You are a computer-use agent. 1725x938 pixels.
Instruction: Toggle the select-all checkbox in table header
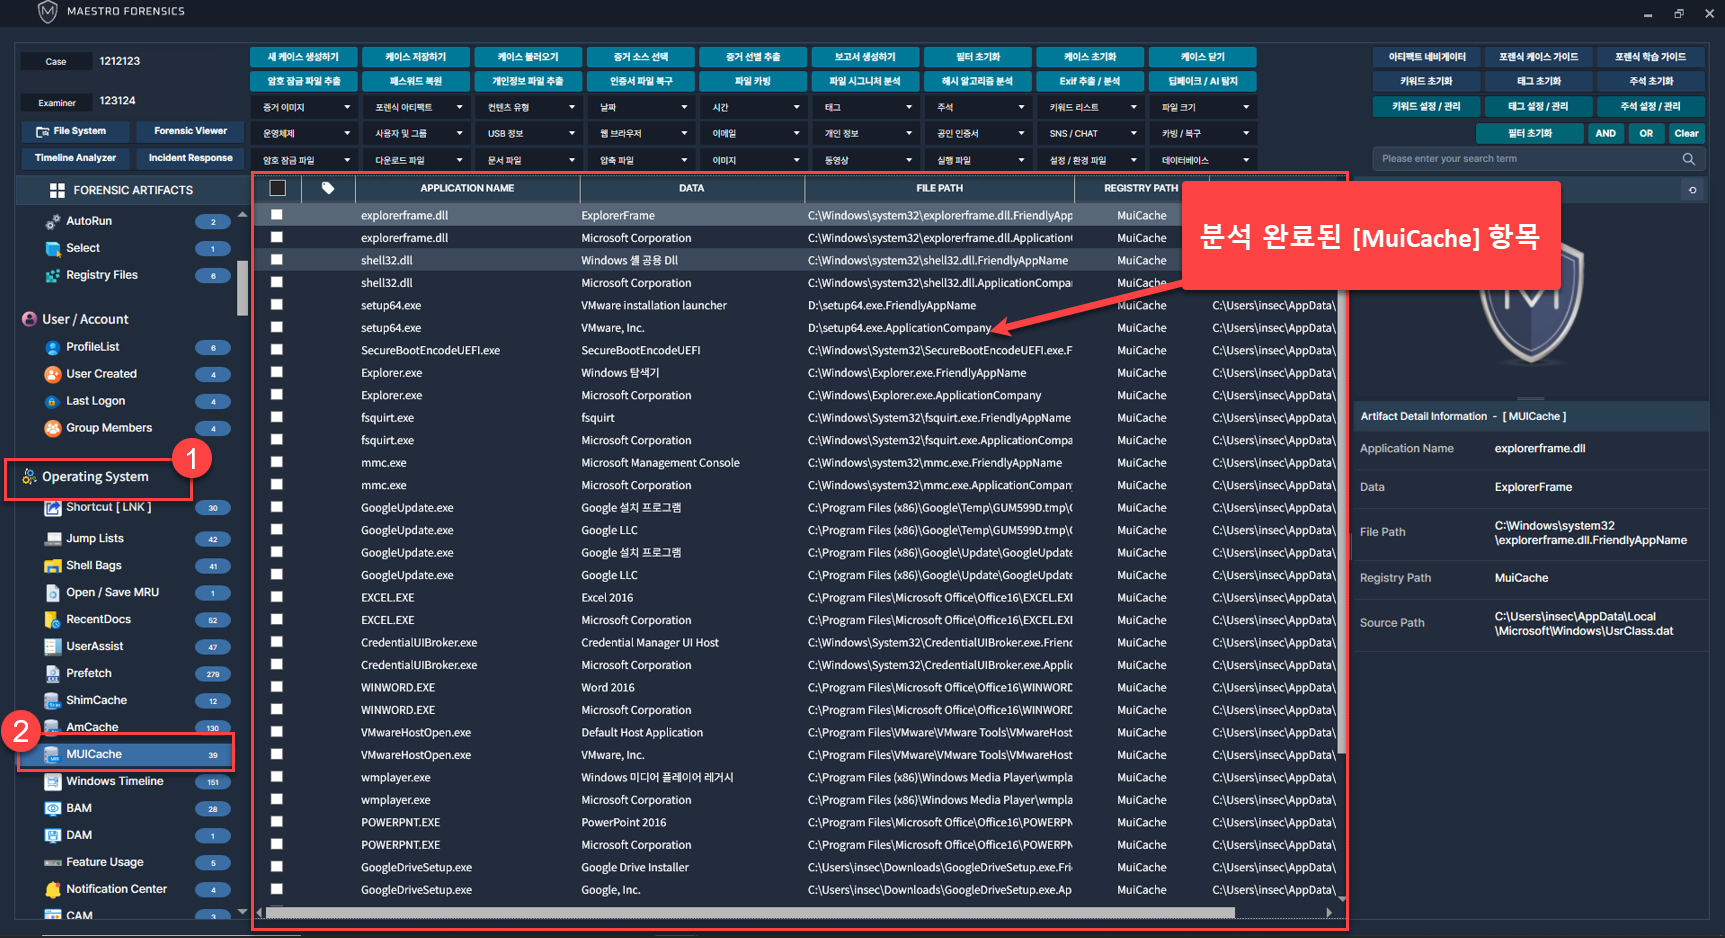[x=278, y=188]
